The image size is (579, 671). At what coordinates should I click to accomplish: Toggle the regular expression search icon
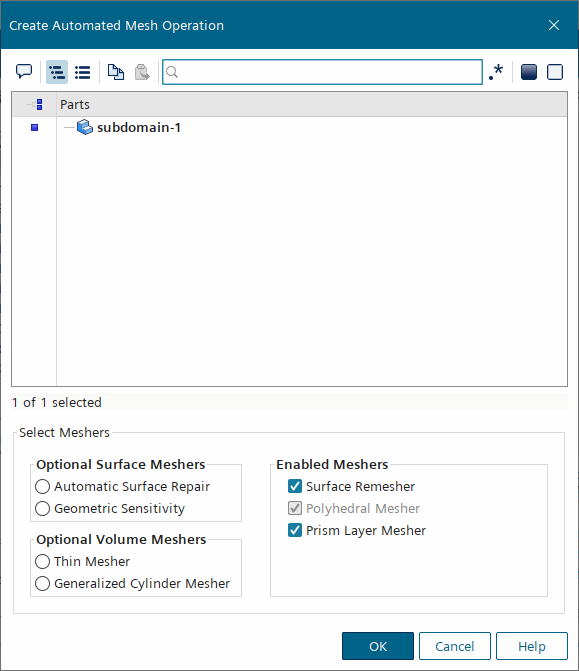click(496, 72)
